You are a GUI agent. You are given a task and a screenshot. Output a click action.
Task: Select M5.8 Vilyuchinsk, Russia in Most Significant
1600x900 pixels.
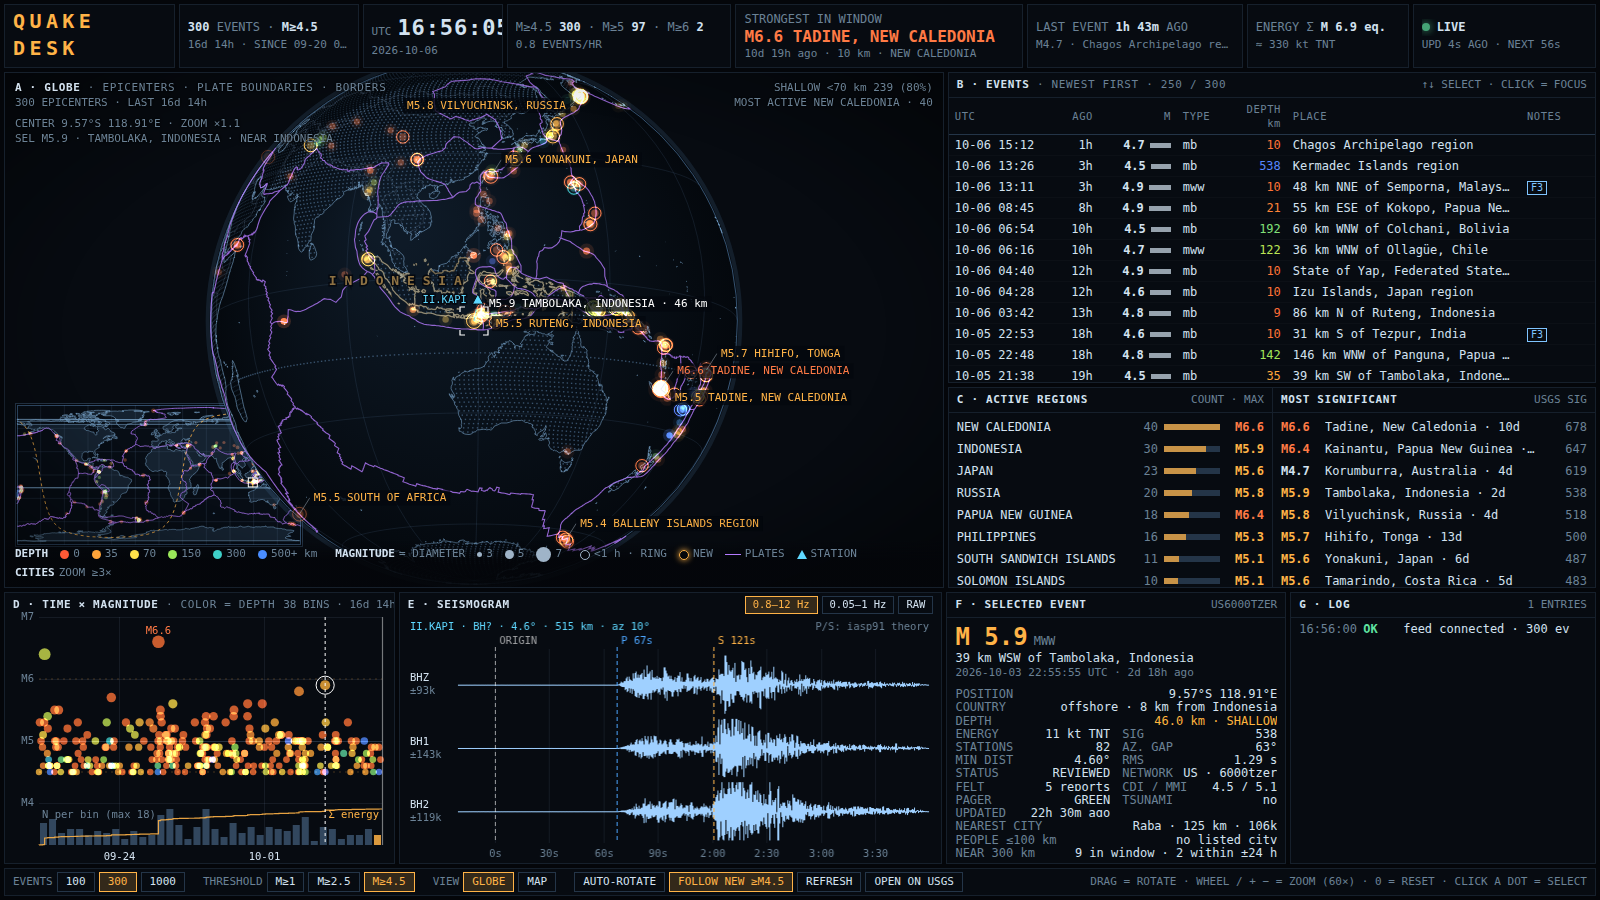(1434, 515)
